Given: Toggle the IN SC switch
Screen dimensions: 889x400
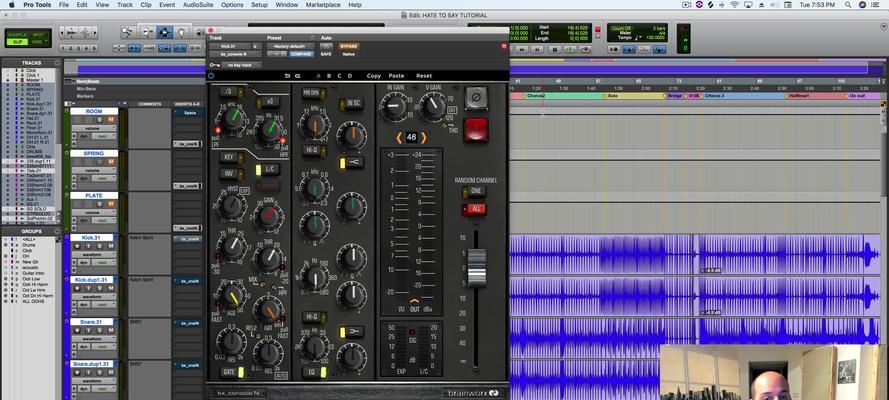Looking at the screenshot, I should (351, 104).
